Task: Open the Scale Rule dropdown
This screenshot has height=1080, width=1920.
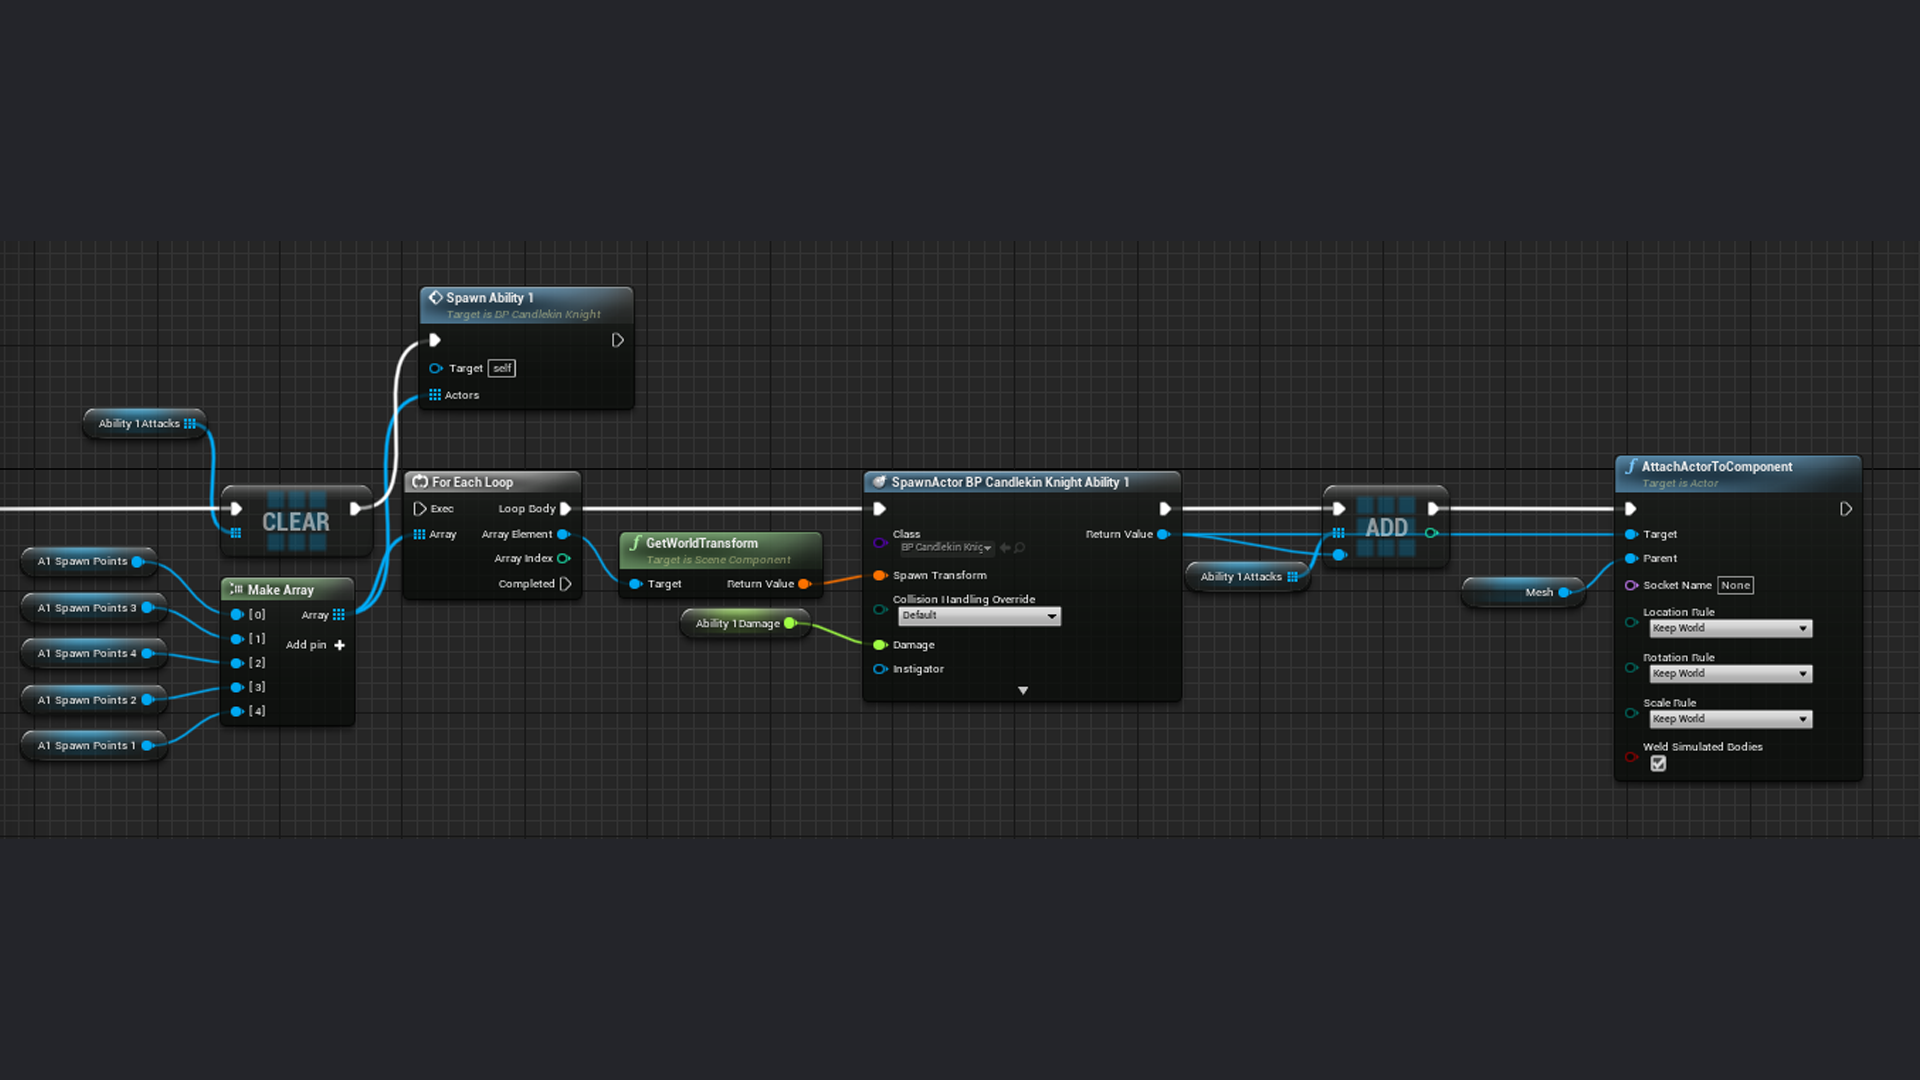Action: [x=1730, y=719]
